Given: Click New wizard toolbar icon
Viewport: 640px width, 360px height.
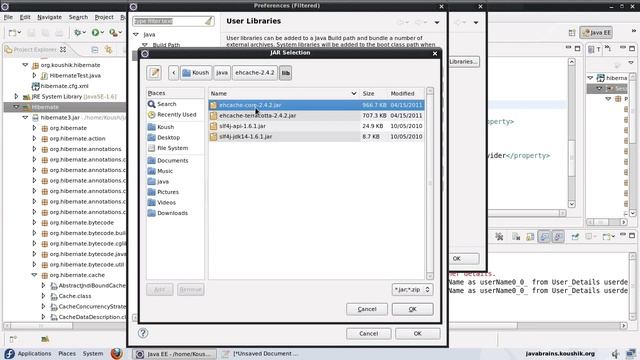Looking at the screenshot, I should (x=13, y=33).
